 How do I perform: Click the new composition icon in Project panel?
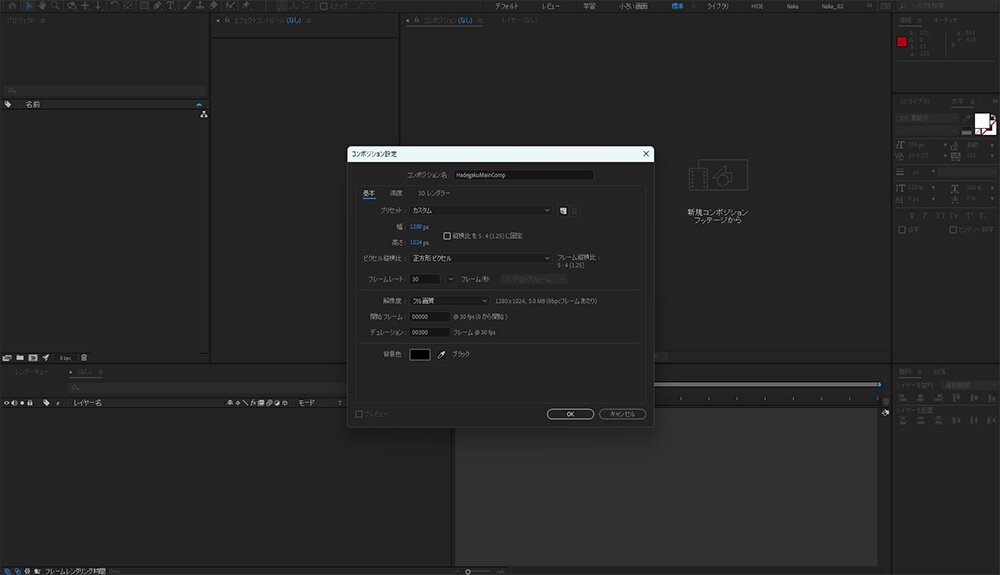pyautogui.click(x=32, y=357)
